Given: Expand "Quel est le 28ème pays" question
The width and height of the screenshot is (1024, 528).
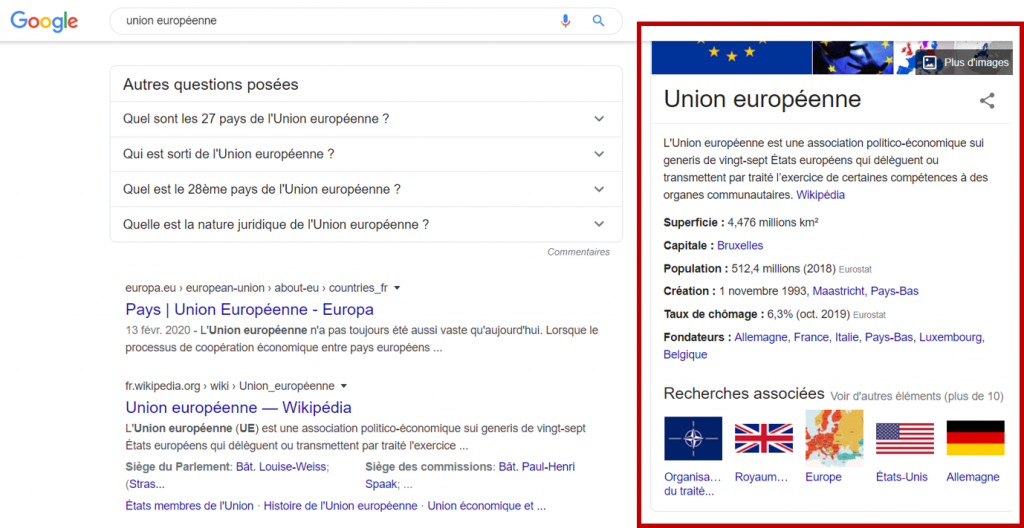Looking at the screenshot, I should (x=599, y=189).
